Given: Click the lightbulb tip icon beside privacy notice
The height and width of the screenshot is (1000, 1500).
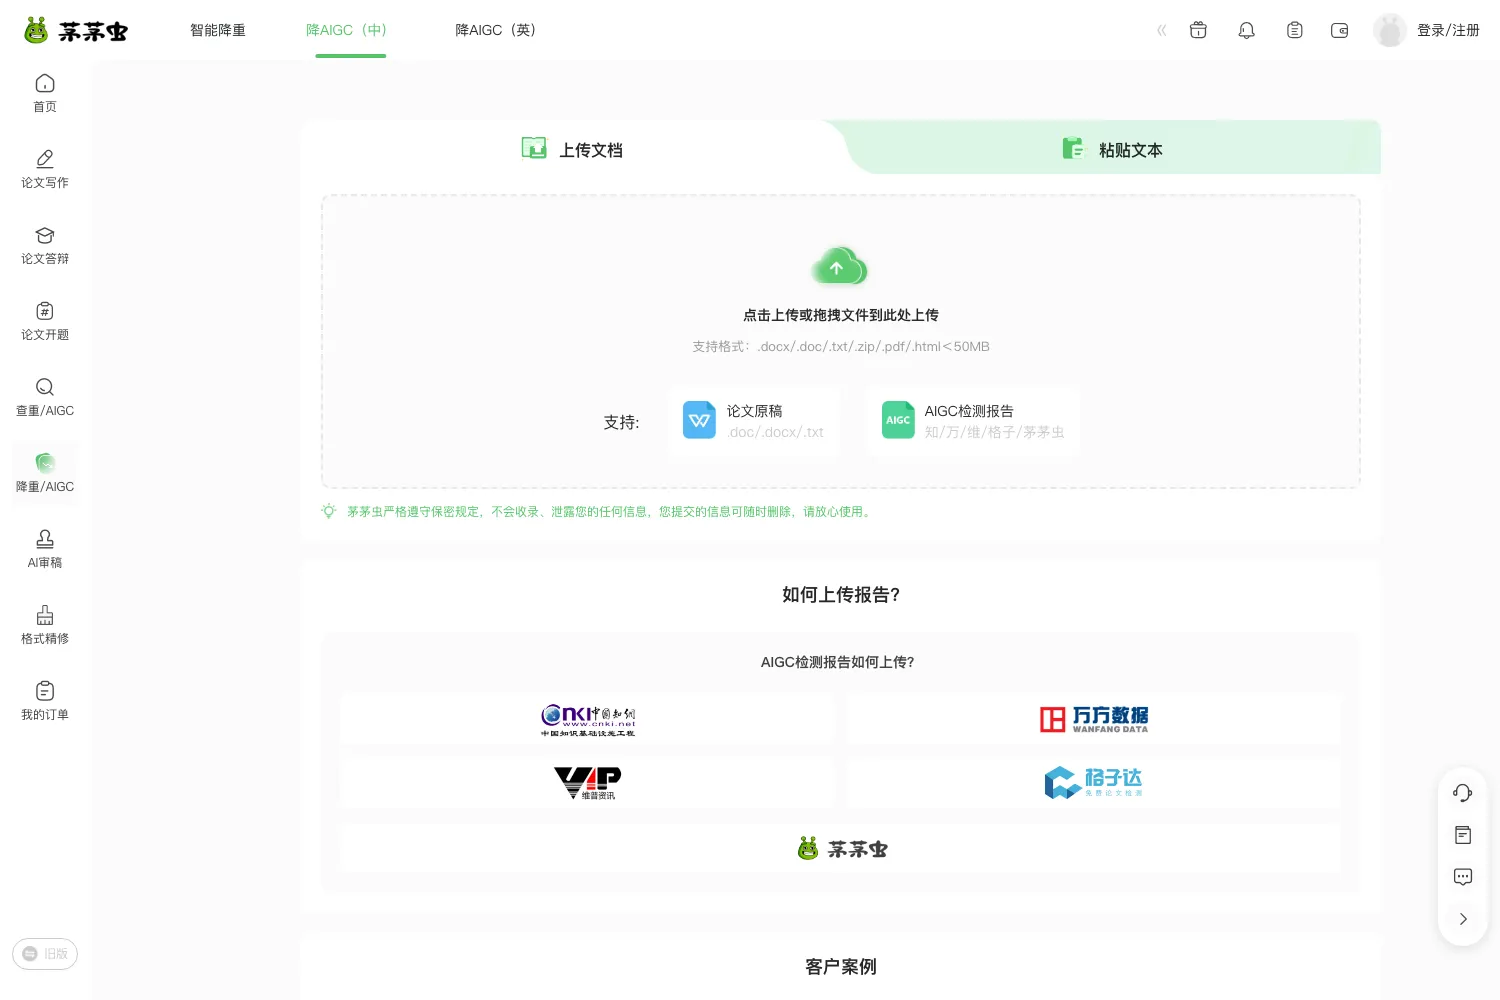Looking at the screenshot, I should tap(328, 511).
